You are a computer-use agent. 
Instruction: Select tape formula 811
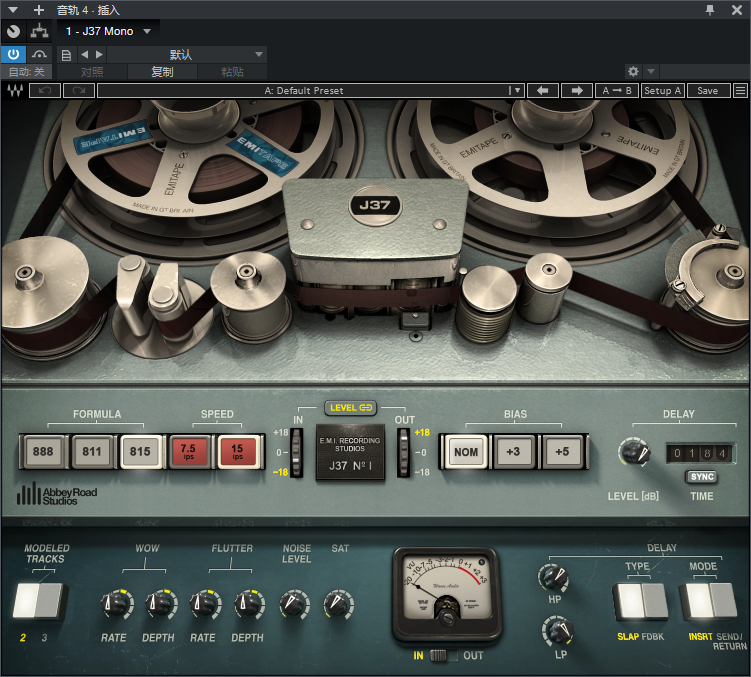(91, 451)
